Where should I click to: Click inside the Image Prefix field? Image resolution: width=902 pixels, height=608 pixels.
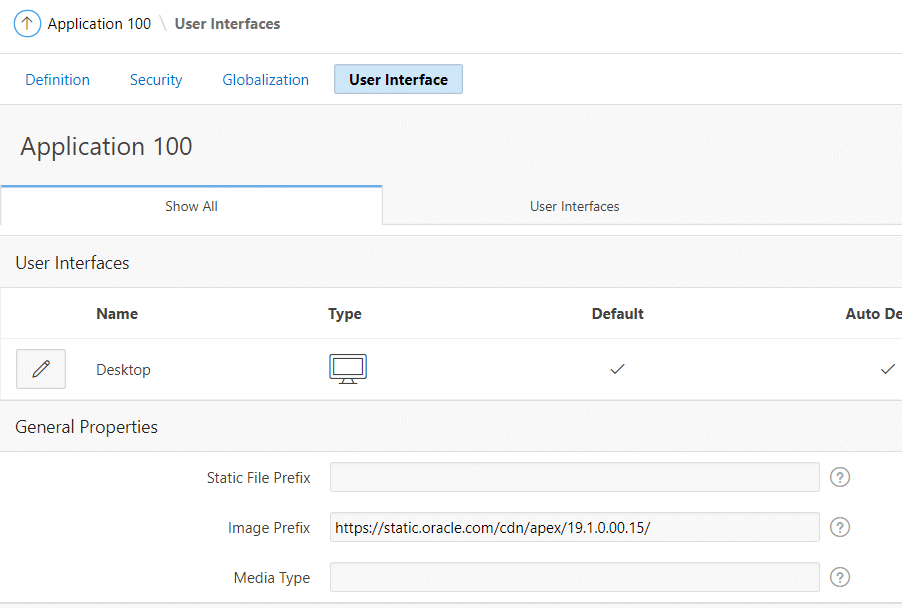(x=574, y=527)
